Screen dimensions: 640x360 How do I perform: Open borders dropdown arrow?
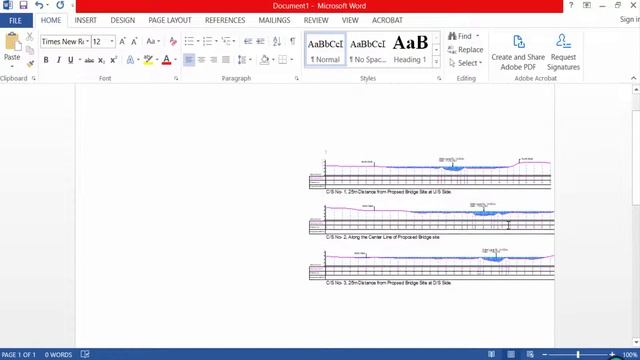pyautogui.click(x=292, y=60)
